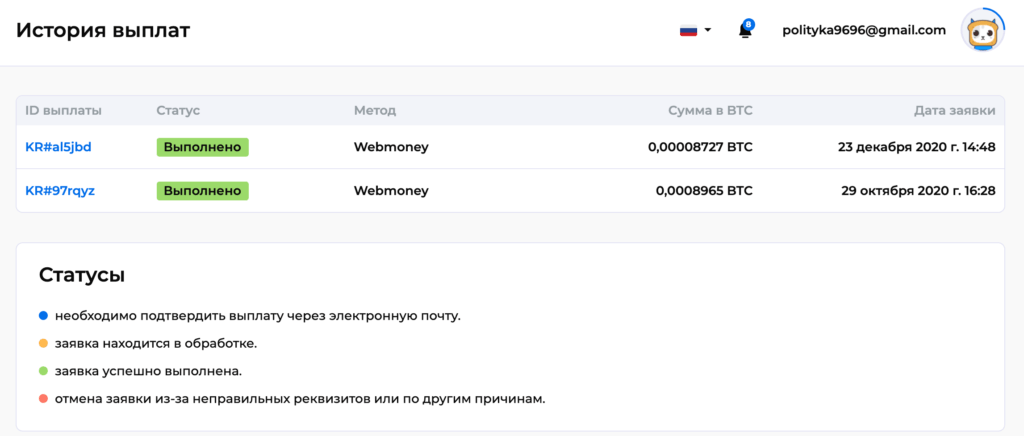
Task: Click the notification bell icon
Action: (x=745, y=30)
